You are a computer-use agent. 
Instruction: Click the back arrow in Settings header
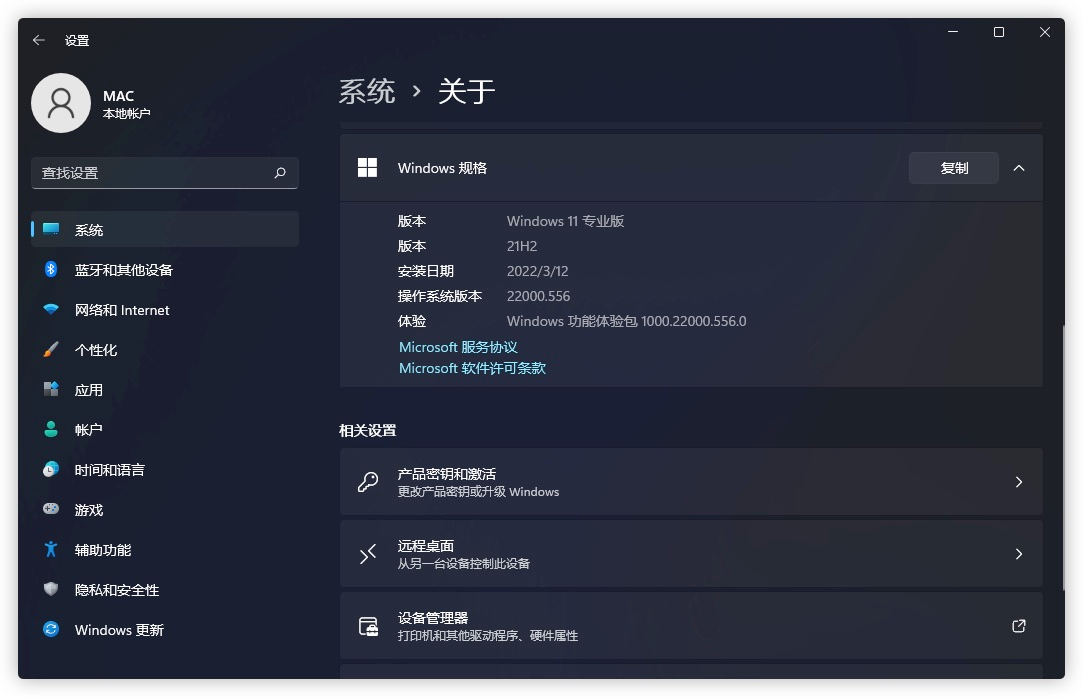(39, 40)
